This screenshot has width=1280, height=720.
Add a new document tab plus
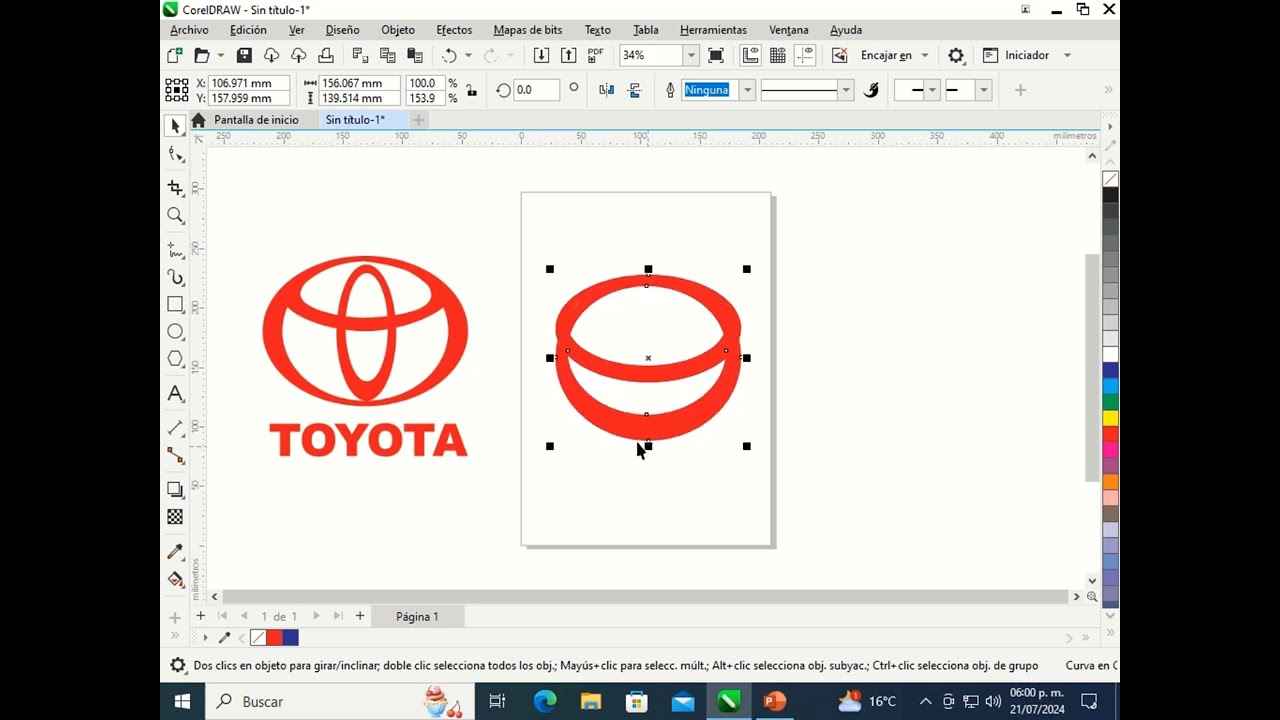point(419,120)
